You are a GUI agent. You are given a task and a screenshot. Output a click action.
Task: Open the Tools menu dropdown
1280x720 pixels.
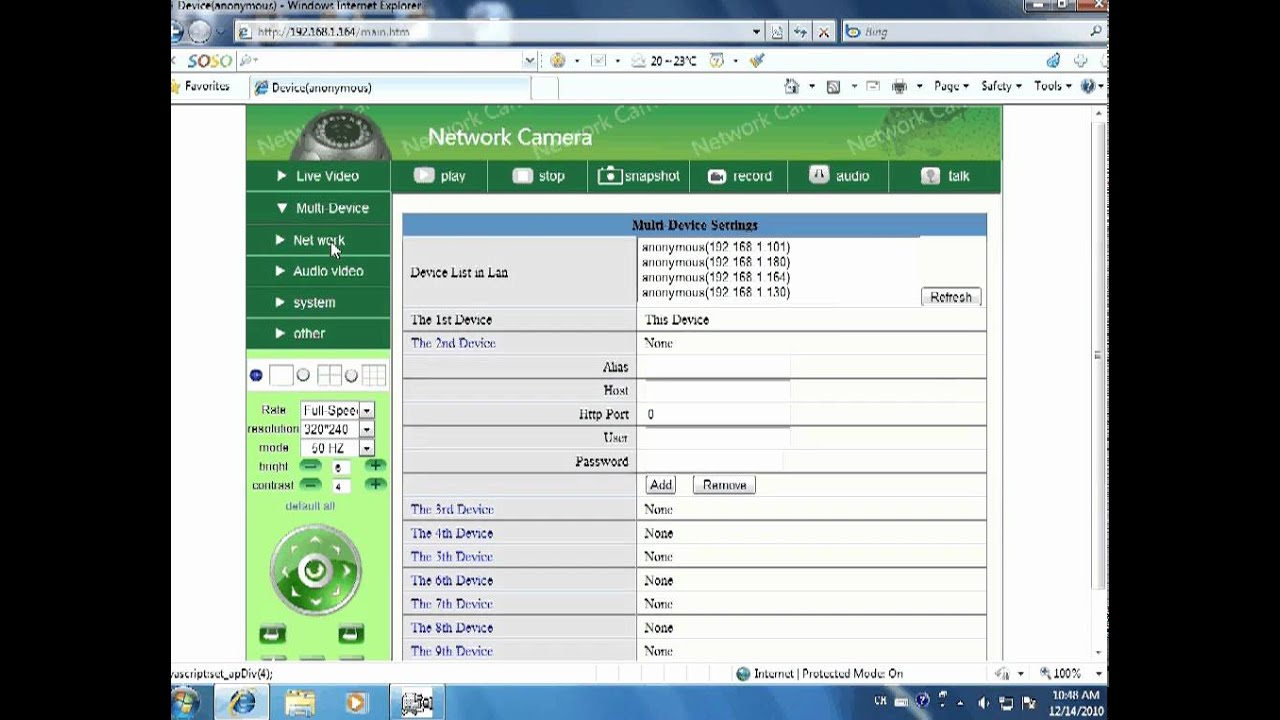tap(1055, 87)
